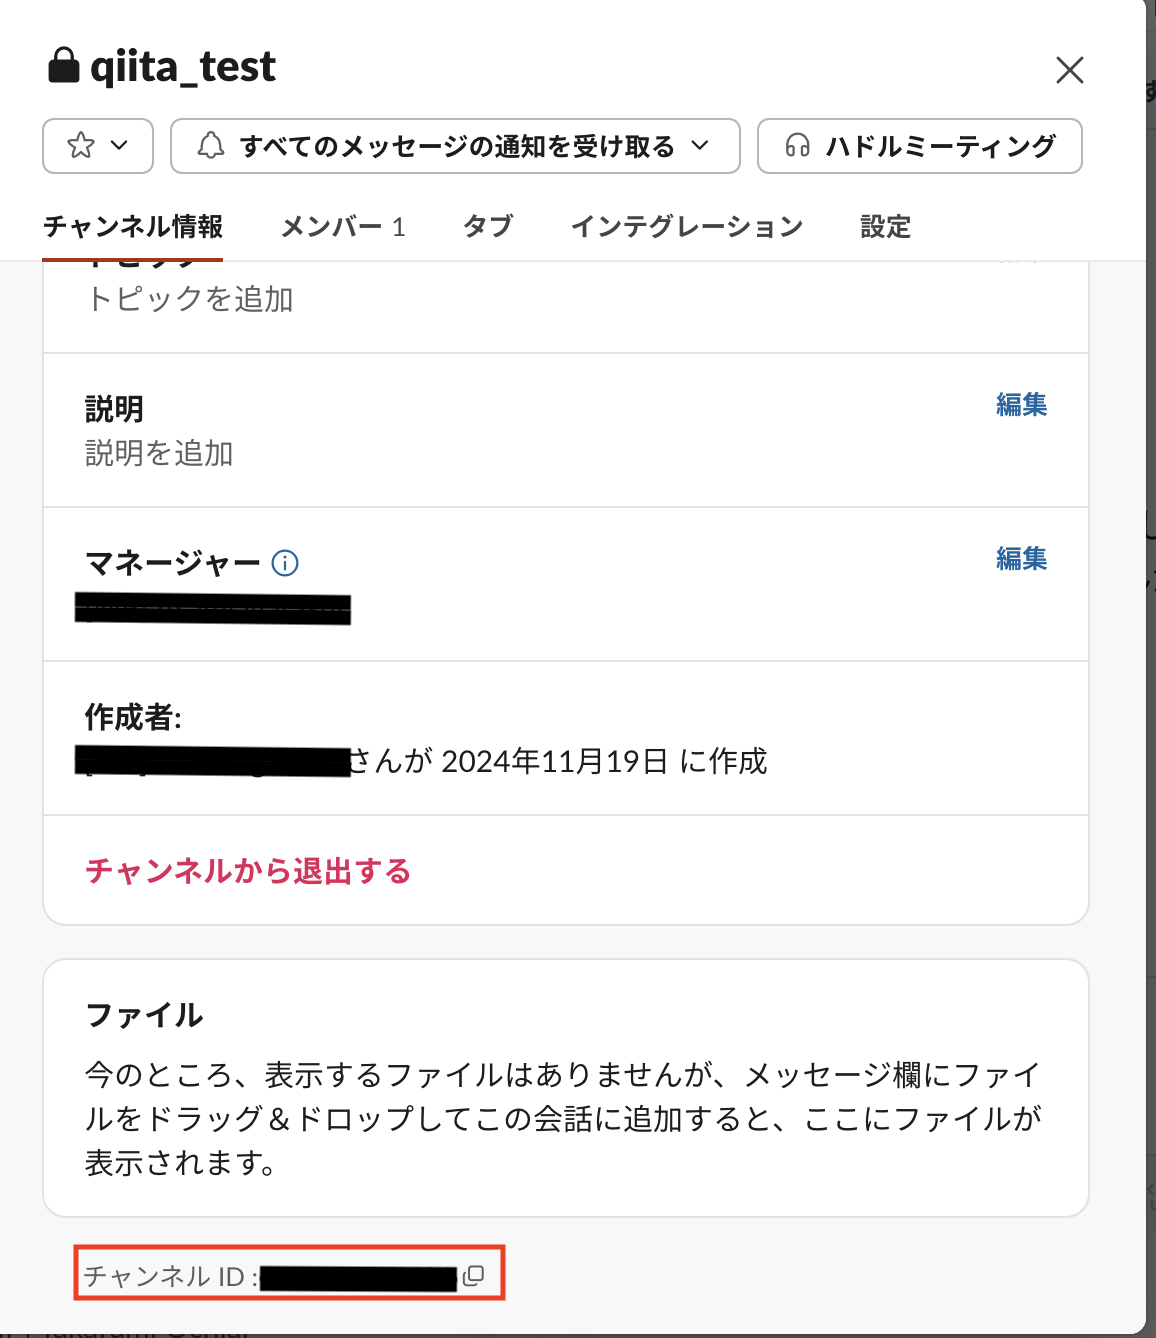Click the ハドルミーティング button

point(919,146)
